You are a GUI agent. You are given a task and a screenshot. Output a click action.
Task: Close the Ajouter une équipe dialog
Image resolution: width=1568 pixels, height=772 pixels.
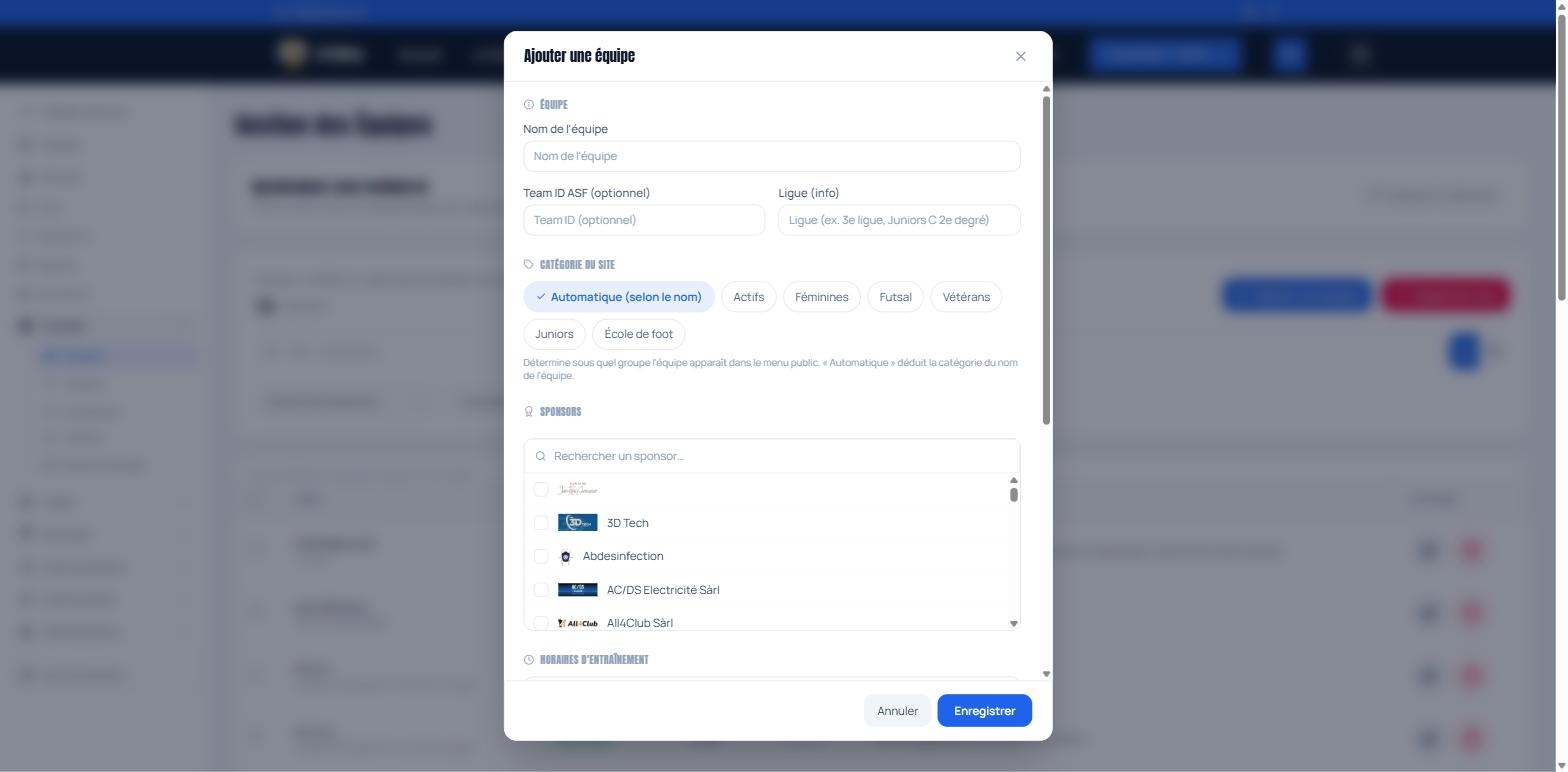(1020, 56)
